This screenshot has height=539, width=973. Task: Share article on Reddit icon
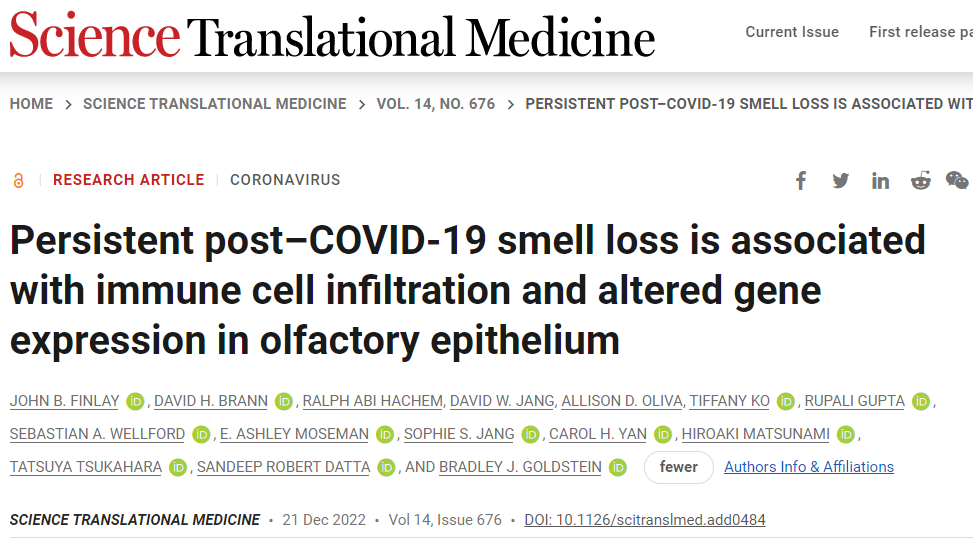click(x=920, y=180)
